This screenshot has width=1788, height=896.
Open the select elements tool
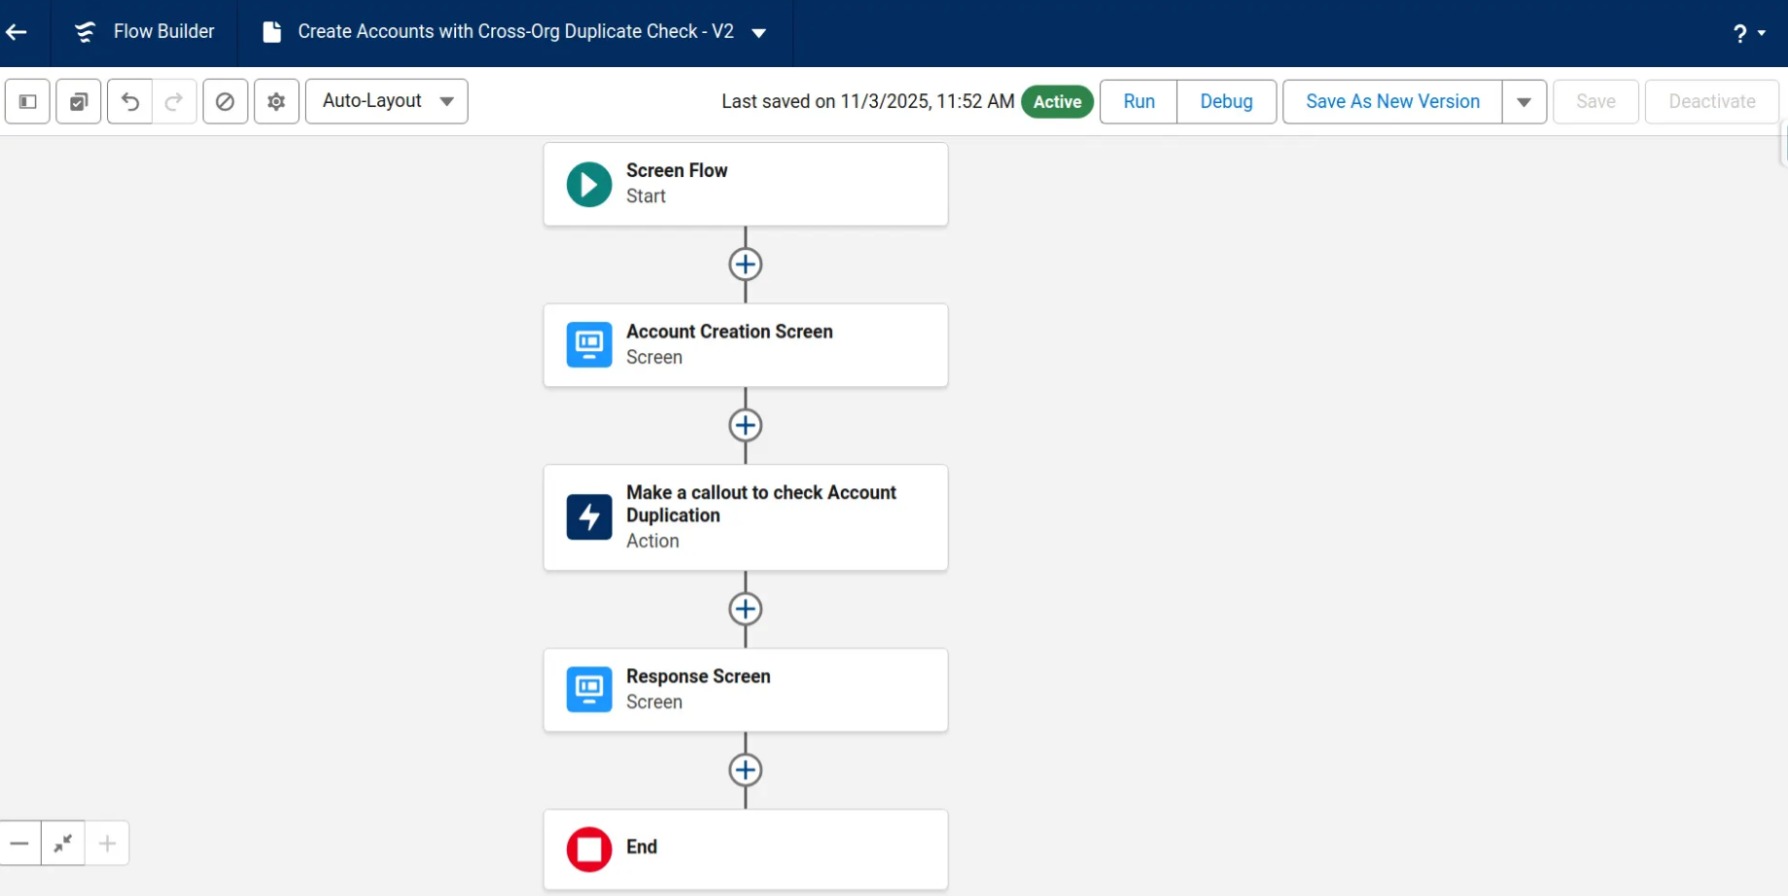tap(78, 101)
